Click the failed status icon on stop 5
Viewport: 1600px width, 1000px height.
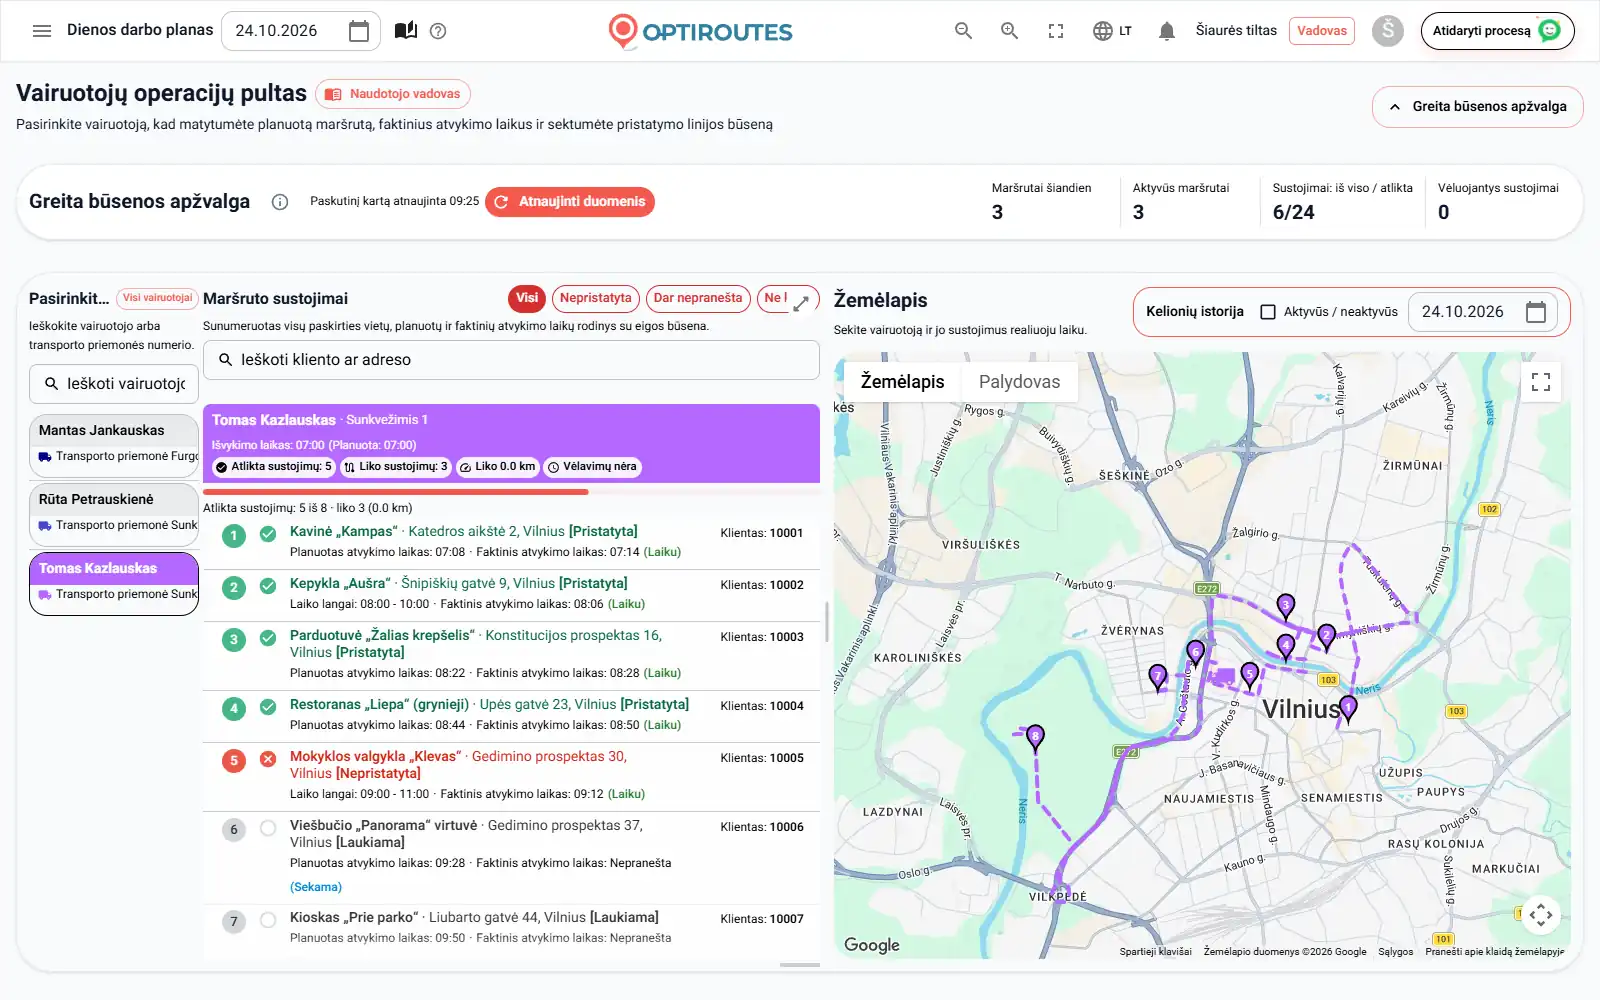click(268, 759)
